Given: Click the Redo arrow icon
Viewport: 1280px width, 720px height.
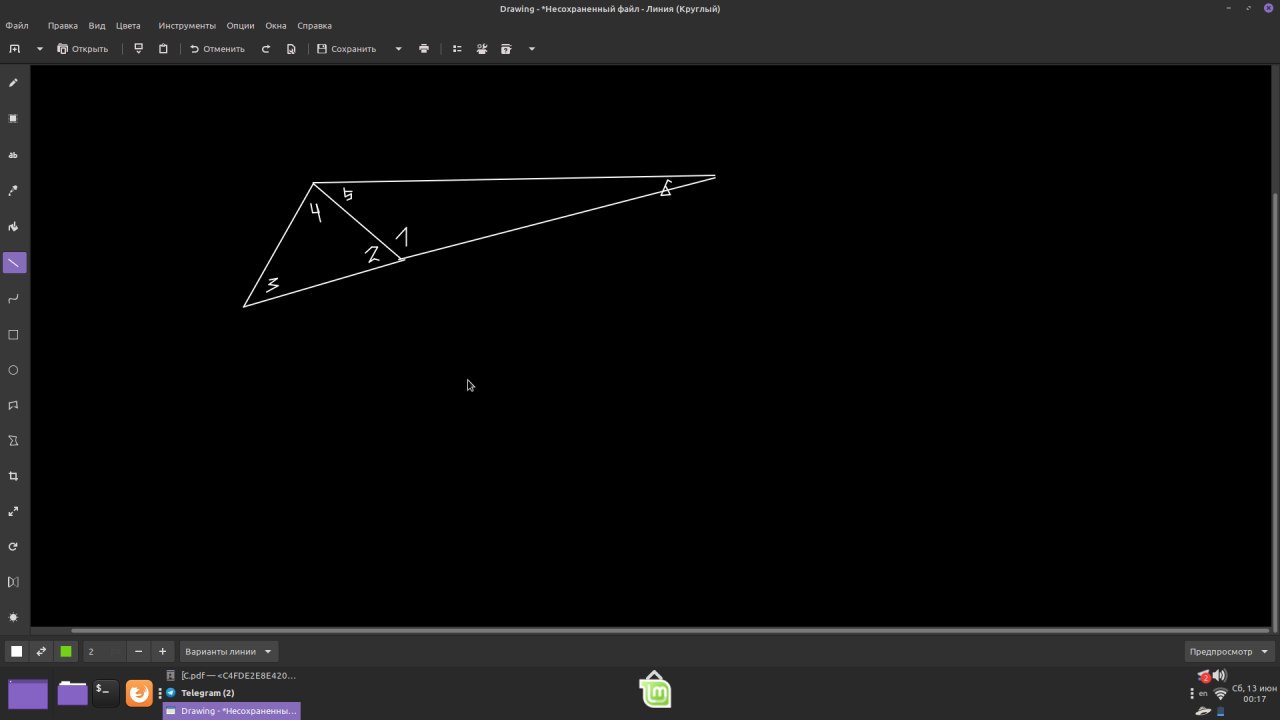Looking at the screenshot, I should [x=266, y=48].
